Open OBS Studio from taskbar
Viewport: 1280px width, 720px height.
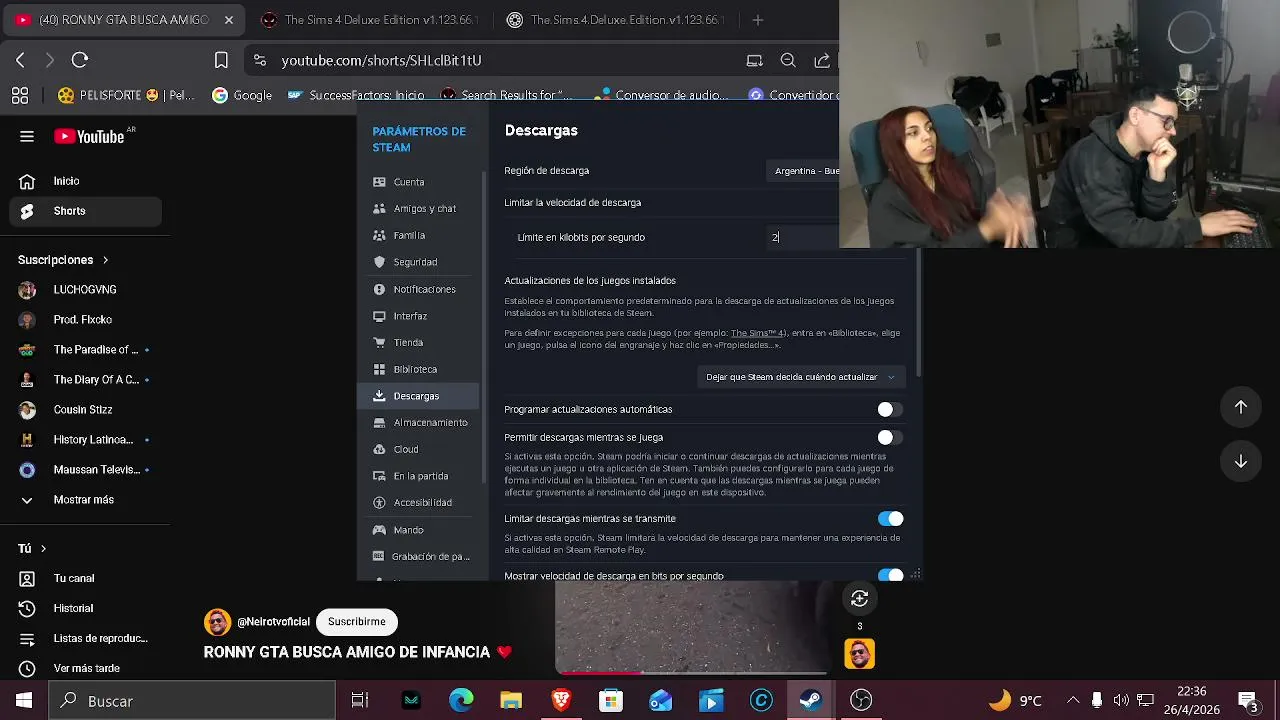[861, 701]
